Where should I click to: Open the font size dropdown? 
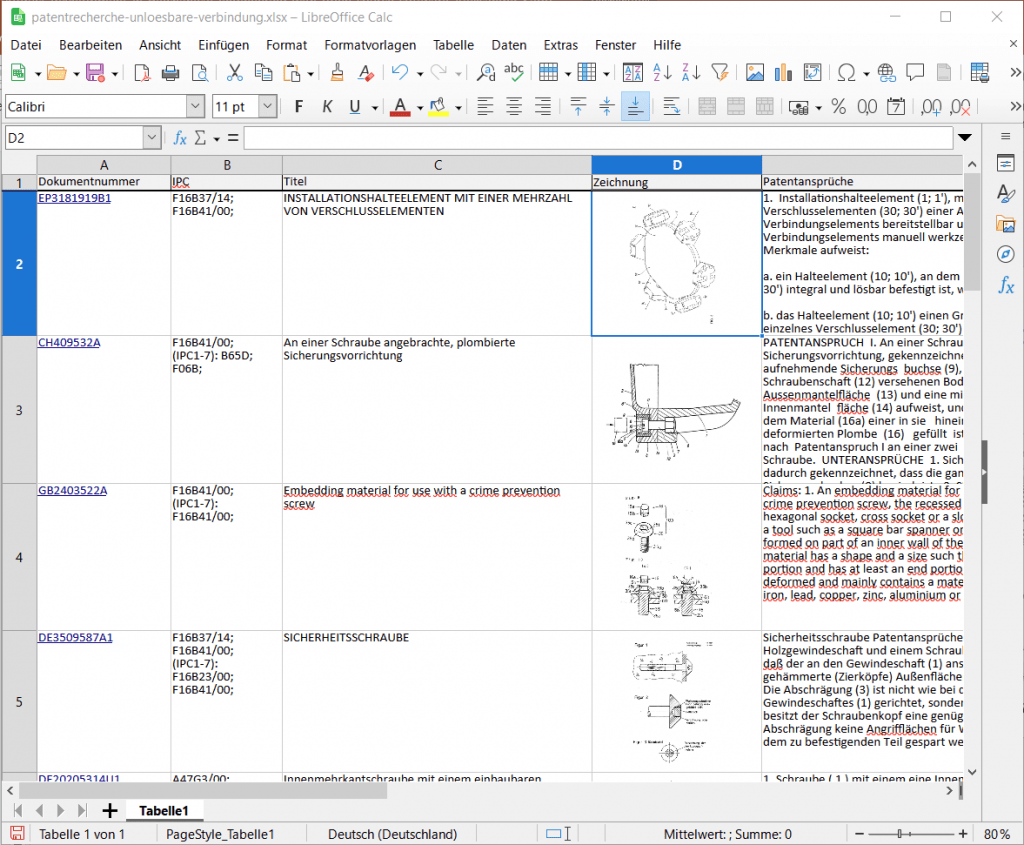click(x=267, y=107)
